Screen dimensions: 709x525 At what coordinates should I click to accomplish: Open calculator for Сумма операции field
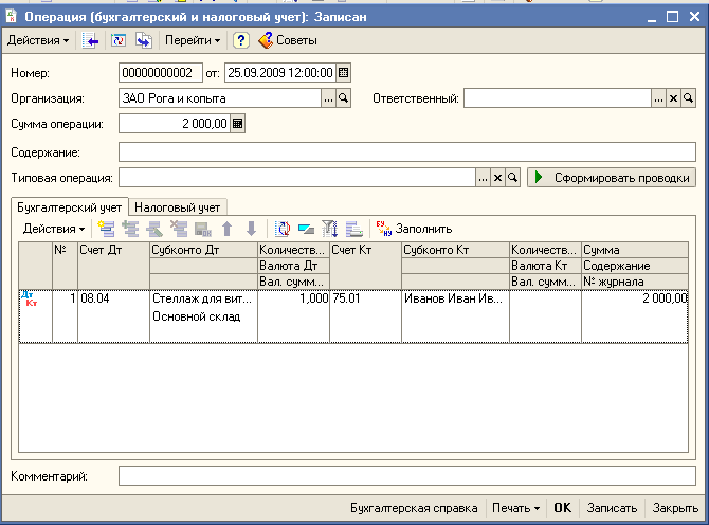click(x=237, y=124)
